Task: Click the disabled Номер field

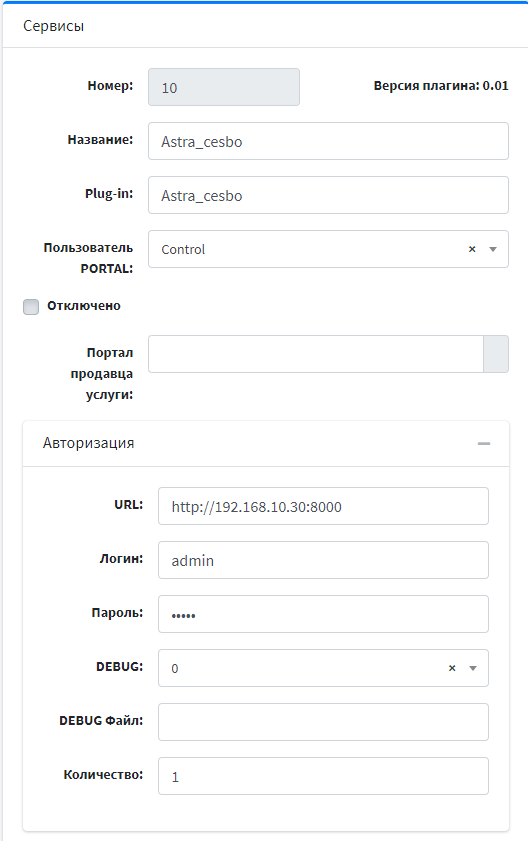Action: point(224,87)
